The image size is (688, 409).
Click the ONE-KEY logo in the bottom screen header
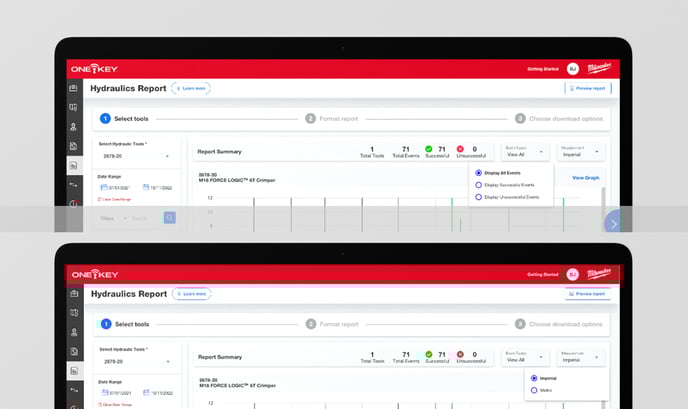(95, 275)
